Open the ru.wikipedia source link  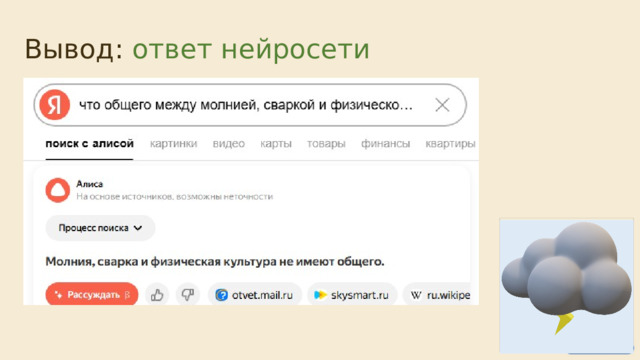(437, 295)
